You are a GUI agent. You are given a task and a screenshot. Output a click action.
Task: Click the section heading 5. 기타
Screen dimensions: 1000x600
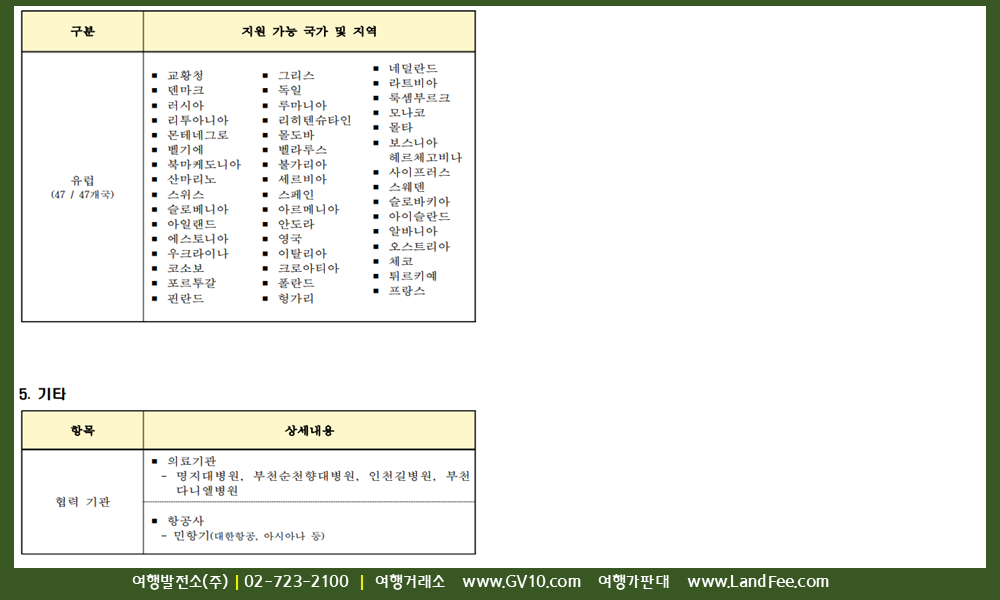pyautogui.click(x=42, y=394)
